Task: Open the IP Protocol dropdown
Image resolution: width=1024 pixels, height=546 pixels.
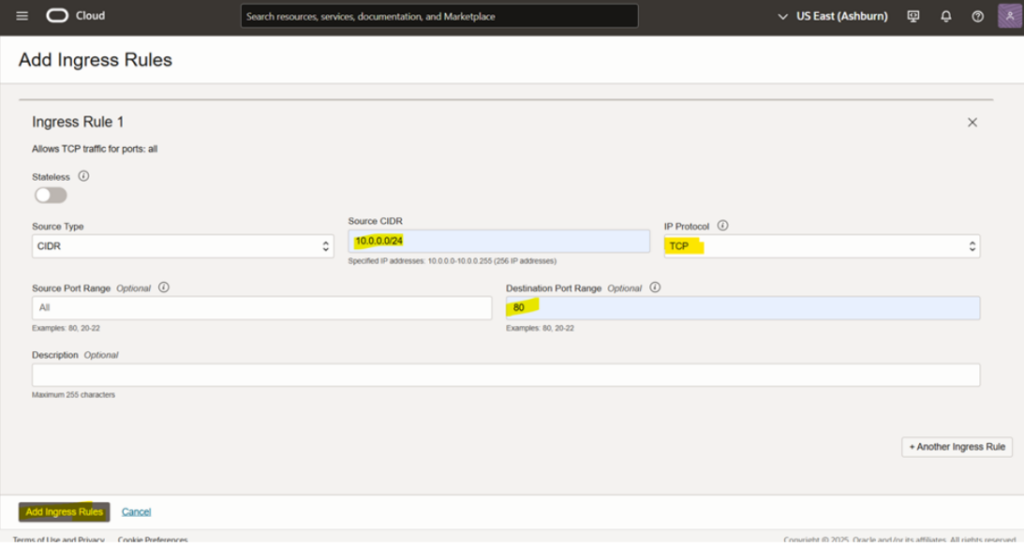Action: point(821,246)
